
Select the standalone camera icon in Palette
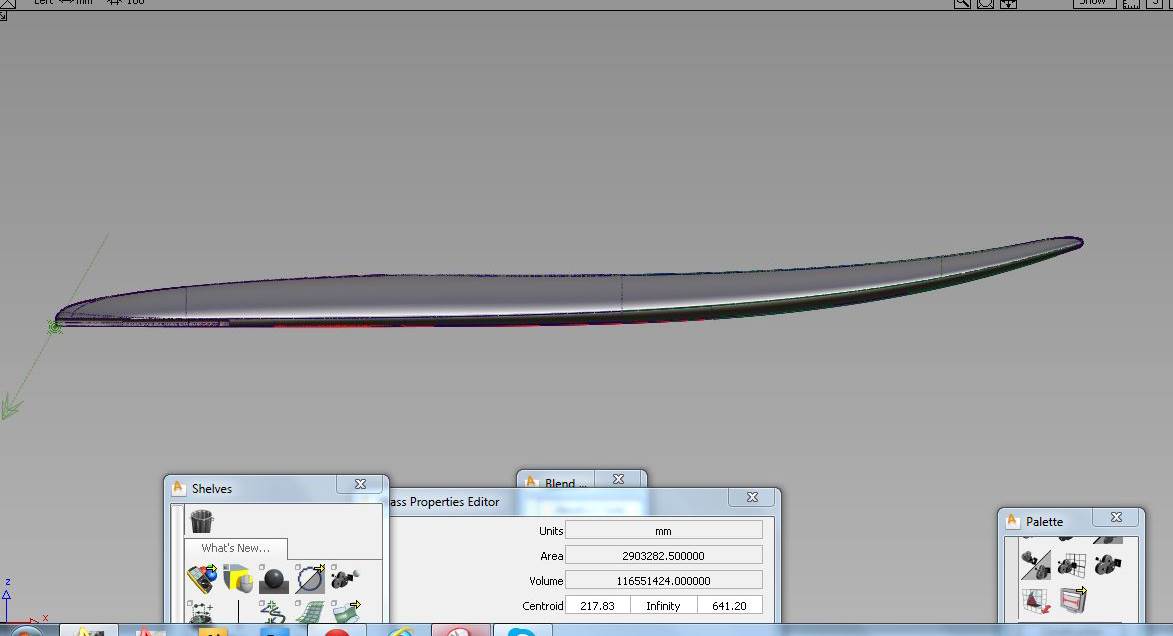point(1106,565)
